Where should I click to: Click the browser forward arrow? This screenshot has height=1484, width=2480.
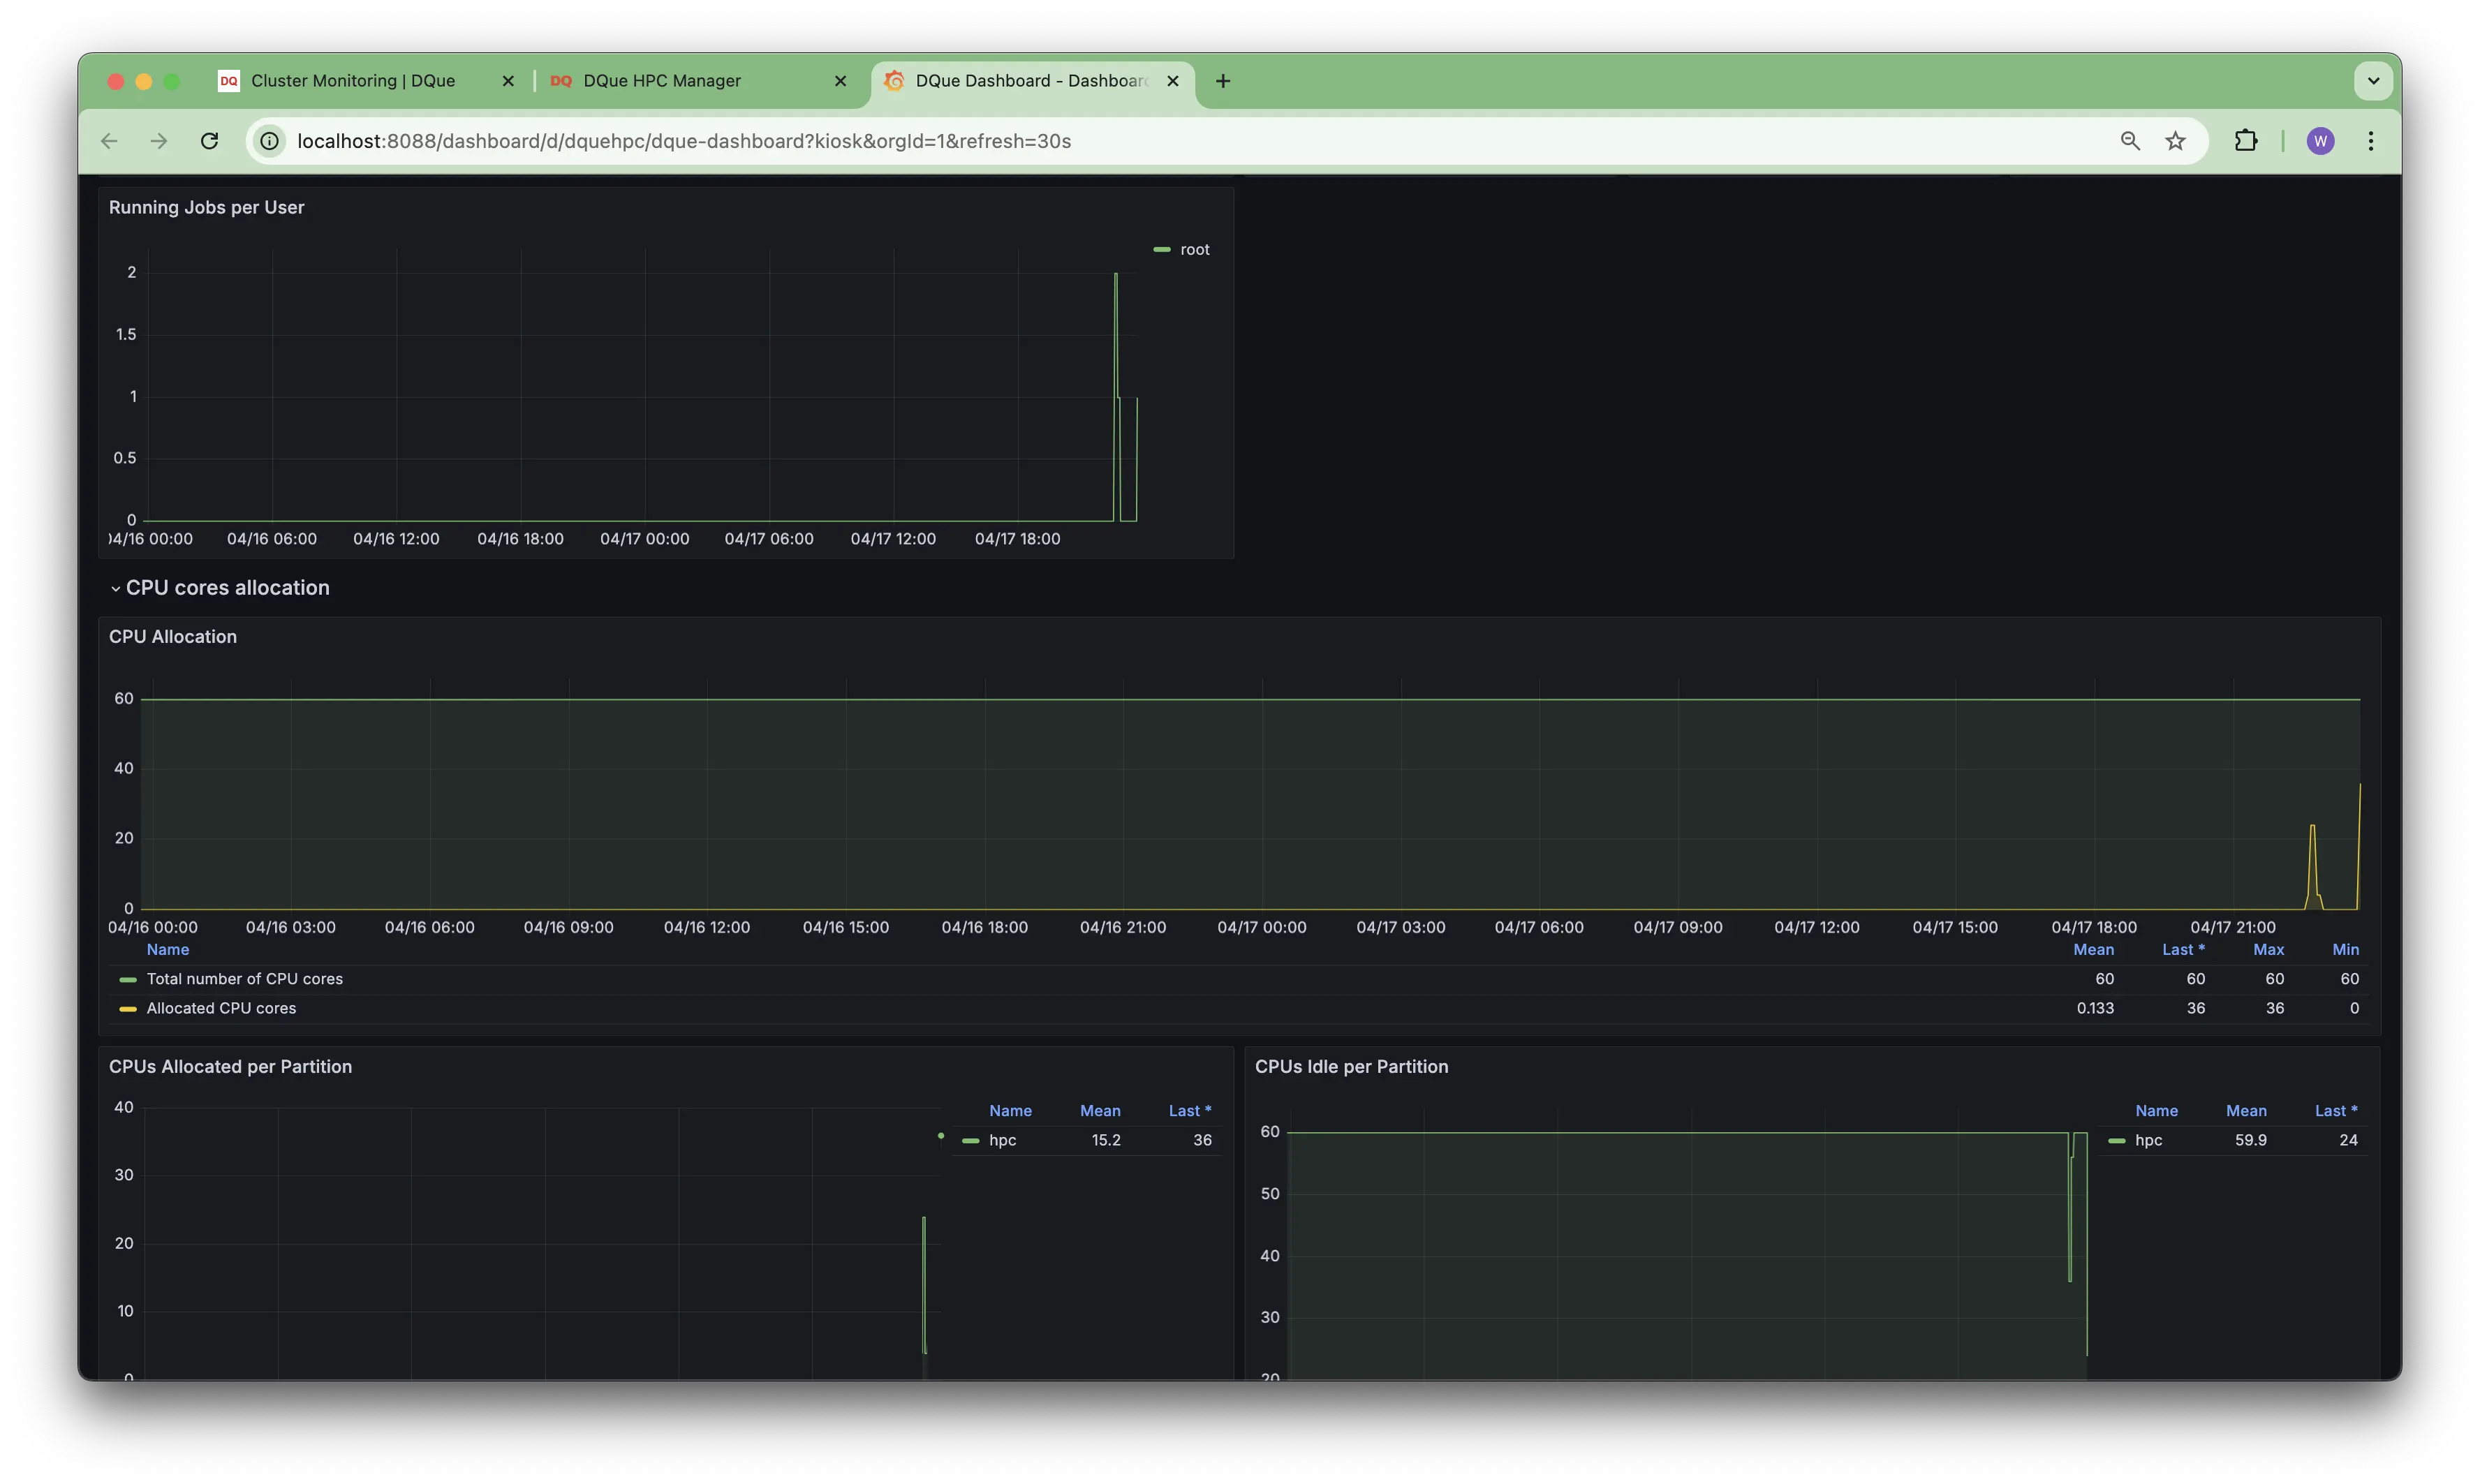[159, 141]
